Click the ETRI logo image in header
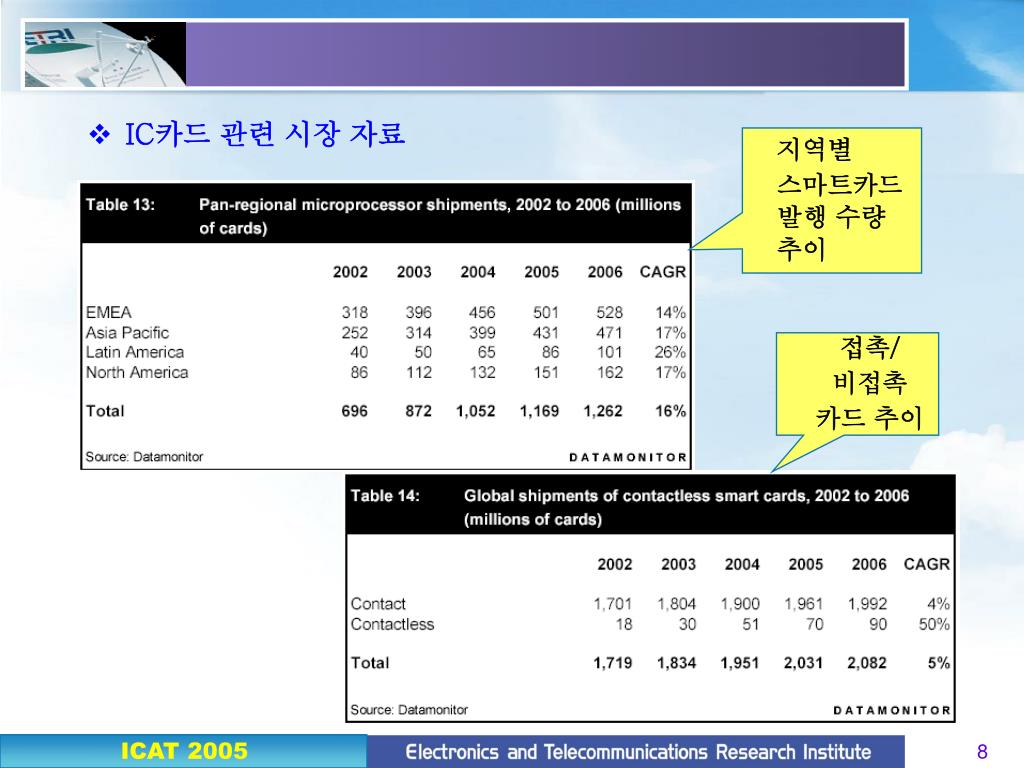Viewport: 1024px width, 768px height. click(105, 54)
